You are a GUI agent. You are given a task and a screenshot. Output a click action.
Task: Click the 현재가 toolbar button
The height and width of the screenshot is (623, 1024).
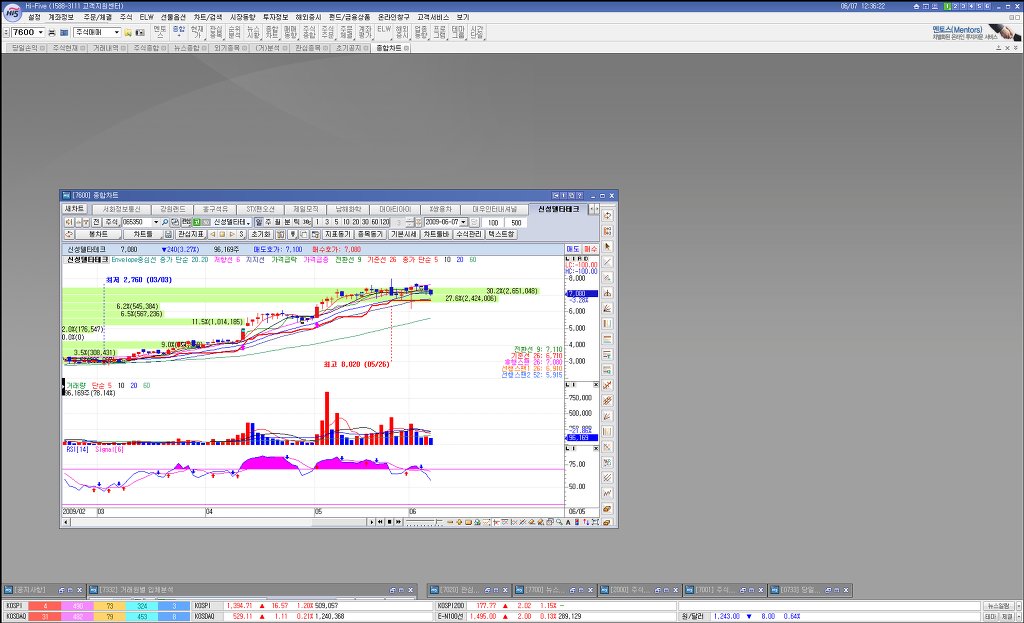[197, 32]
